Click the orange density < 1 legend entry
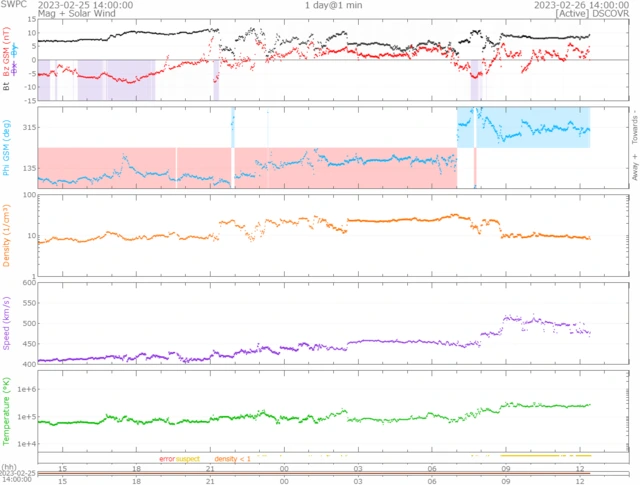The height and width of the screenshot is (485, 640). [232, 459]
